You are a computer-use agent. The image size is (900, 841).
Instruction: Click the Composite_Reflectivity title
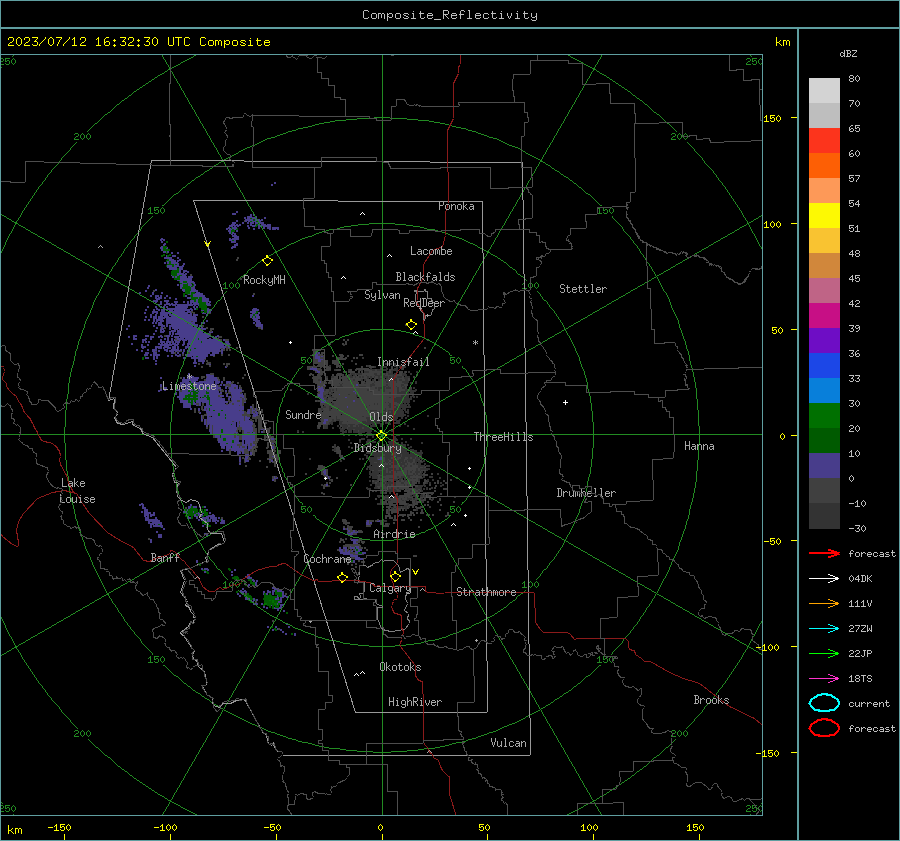click(x=449, y=15)
